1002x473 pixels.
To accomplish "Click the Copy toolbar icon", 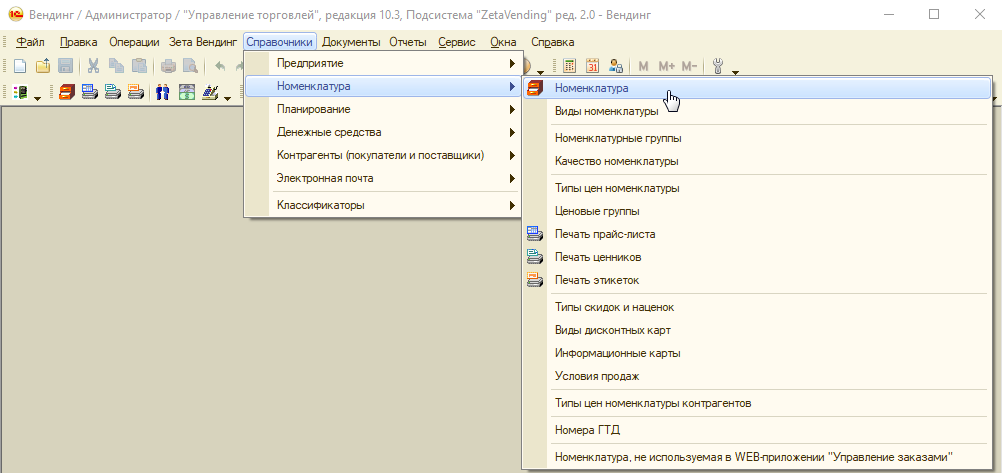I will click(116, 66).
